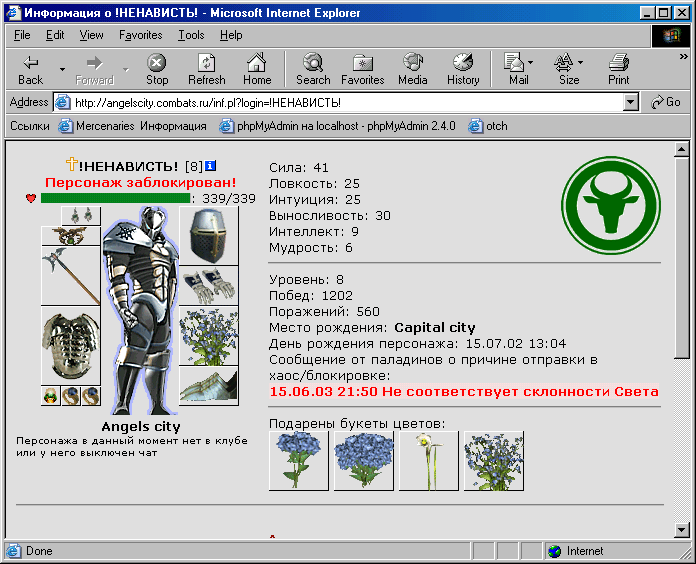The width and height of the screenshot is (696, 564).
Task: Click the vertical scrollbar thumb
Action: click(x=681, y=258)
